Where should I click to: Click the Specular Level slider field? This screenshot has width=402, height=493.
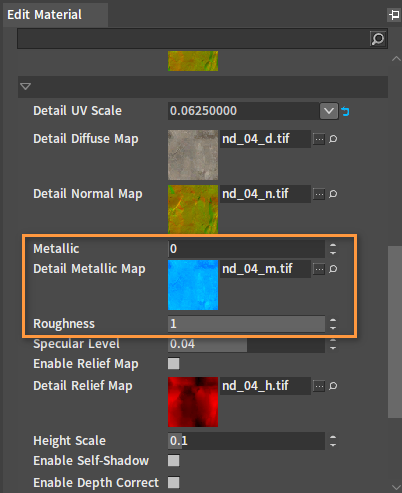tap(246, 344)
